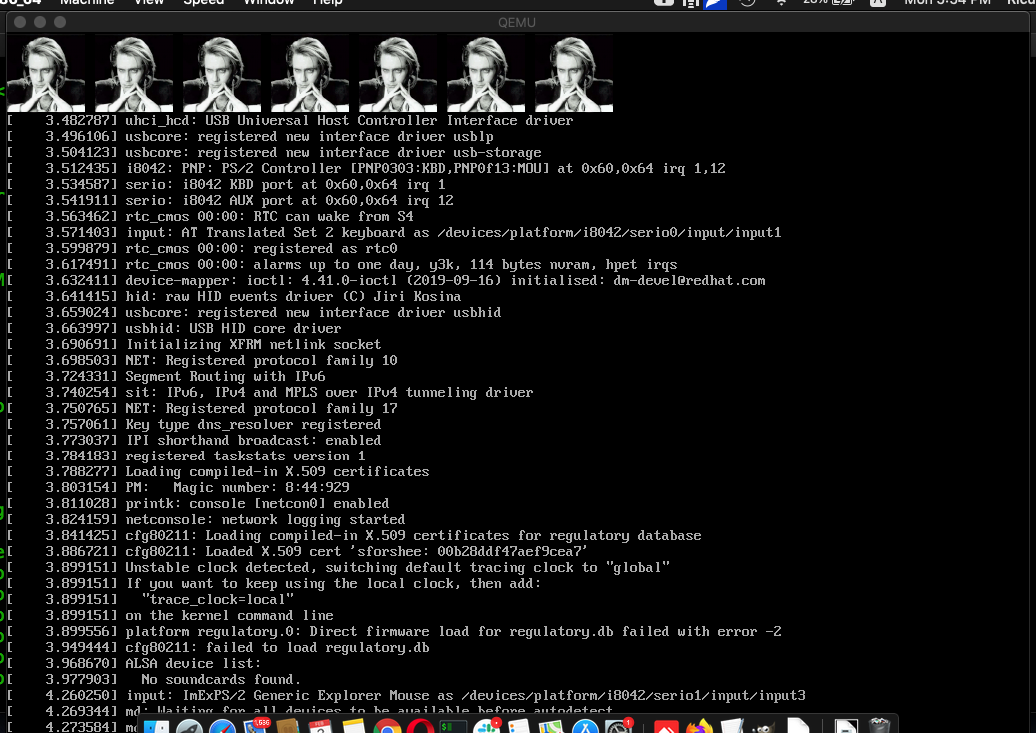
Task: Click the 'printk: console [netcon0] enabled' line
Action: [198, 503]
